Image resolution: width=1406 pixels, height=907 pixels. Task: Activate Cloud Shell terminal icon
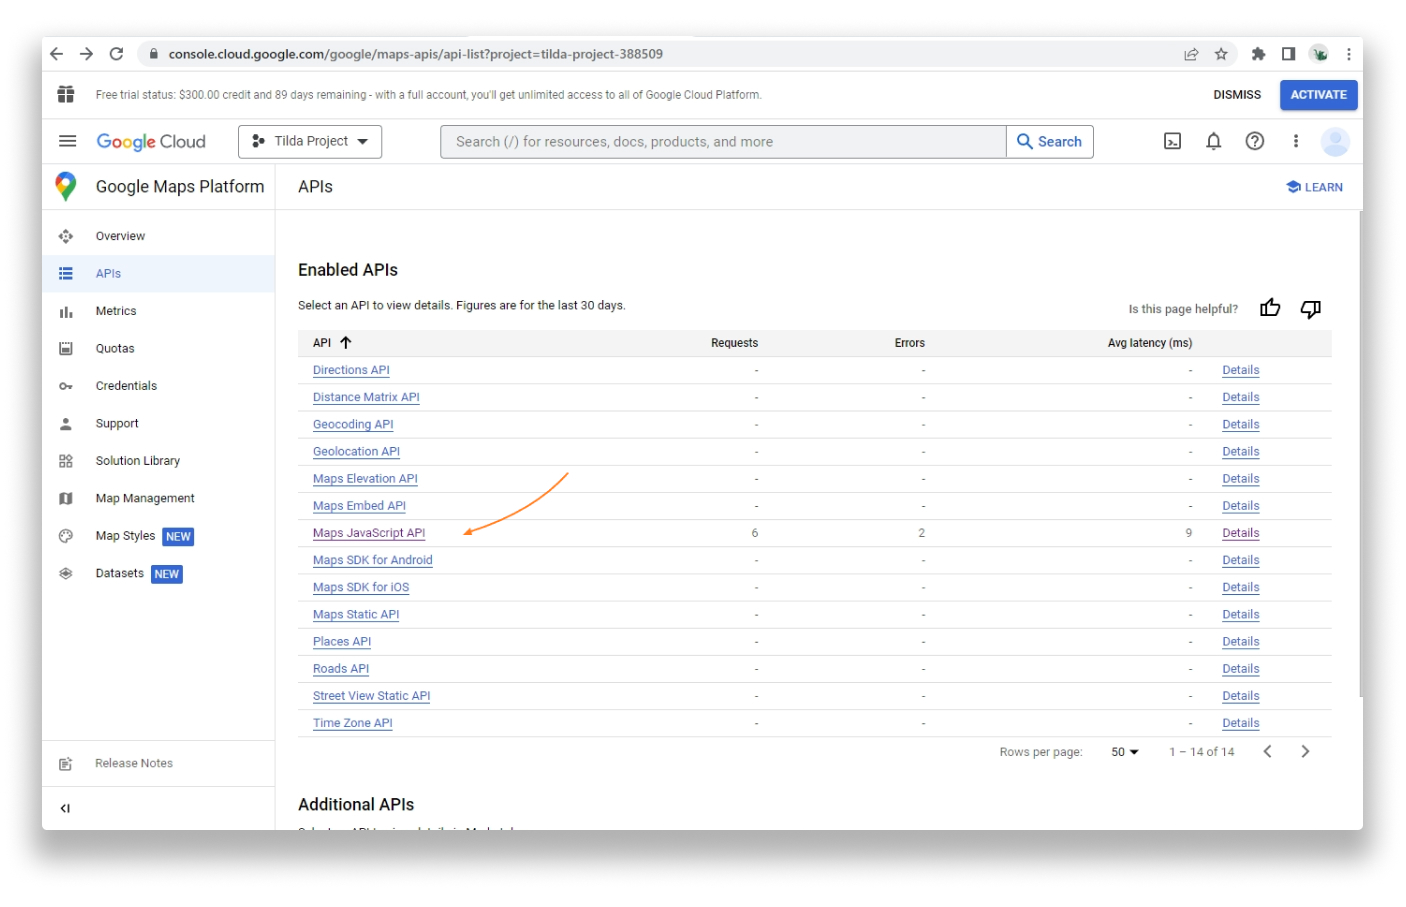coord(1172,141)
